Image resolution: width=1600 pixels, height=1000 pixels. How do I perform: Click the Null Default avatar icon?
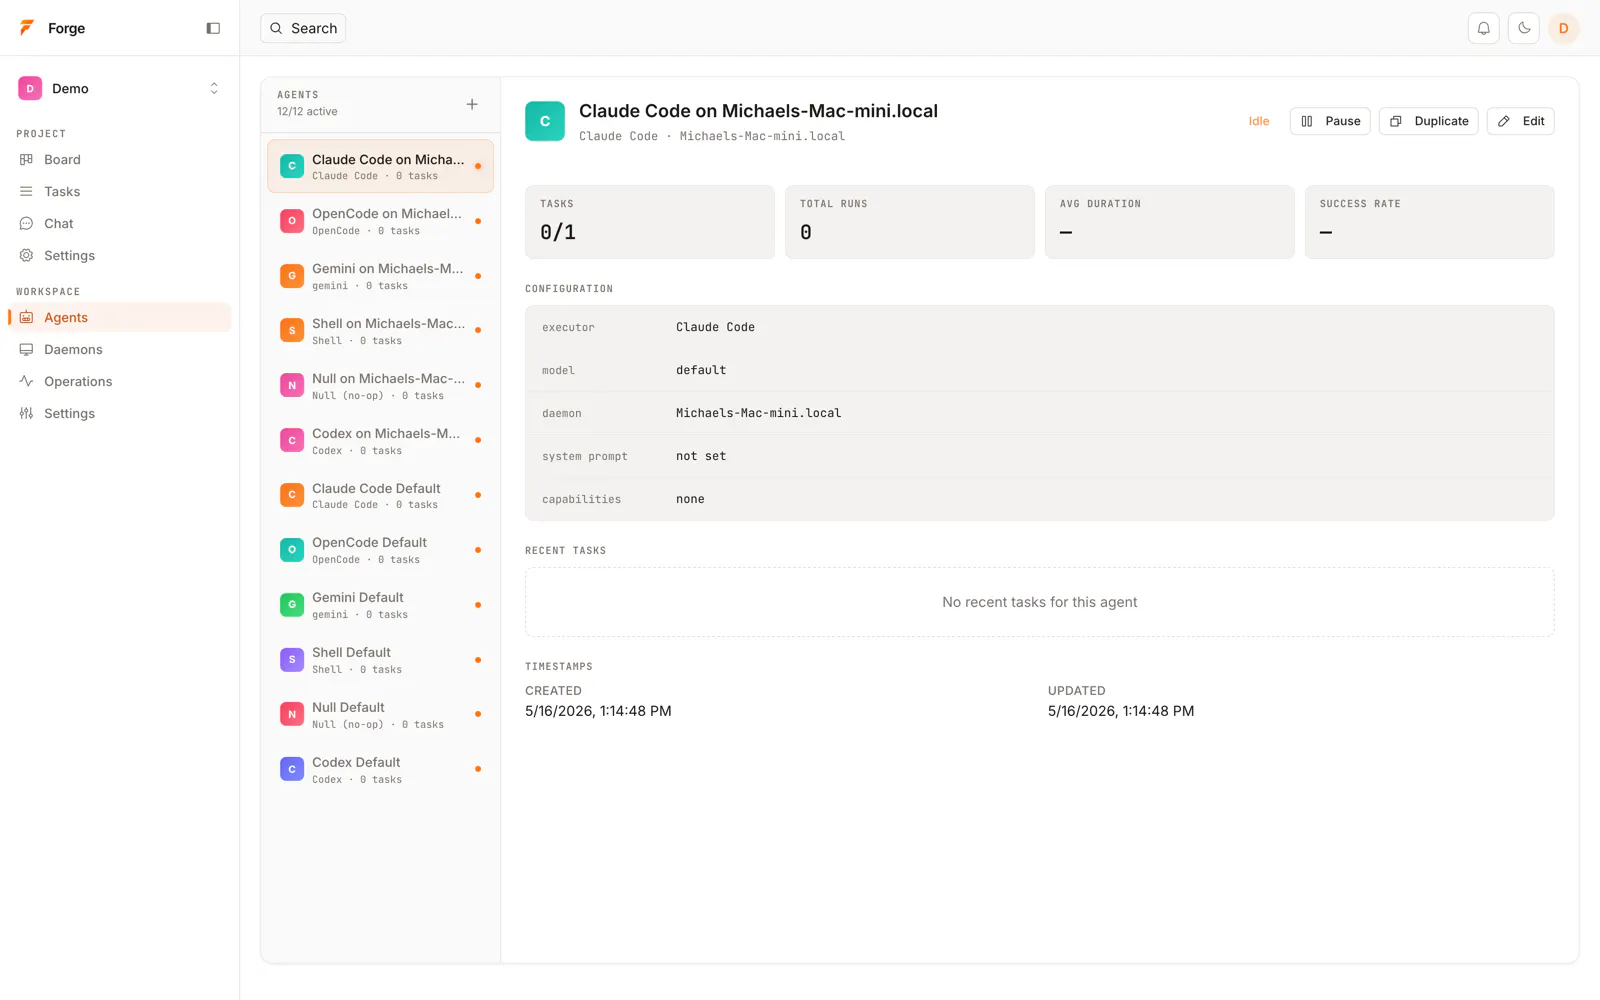click(292, 714)
